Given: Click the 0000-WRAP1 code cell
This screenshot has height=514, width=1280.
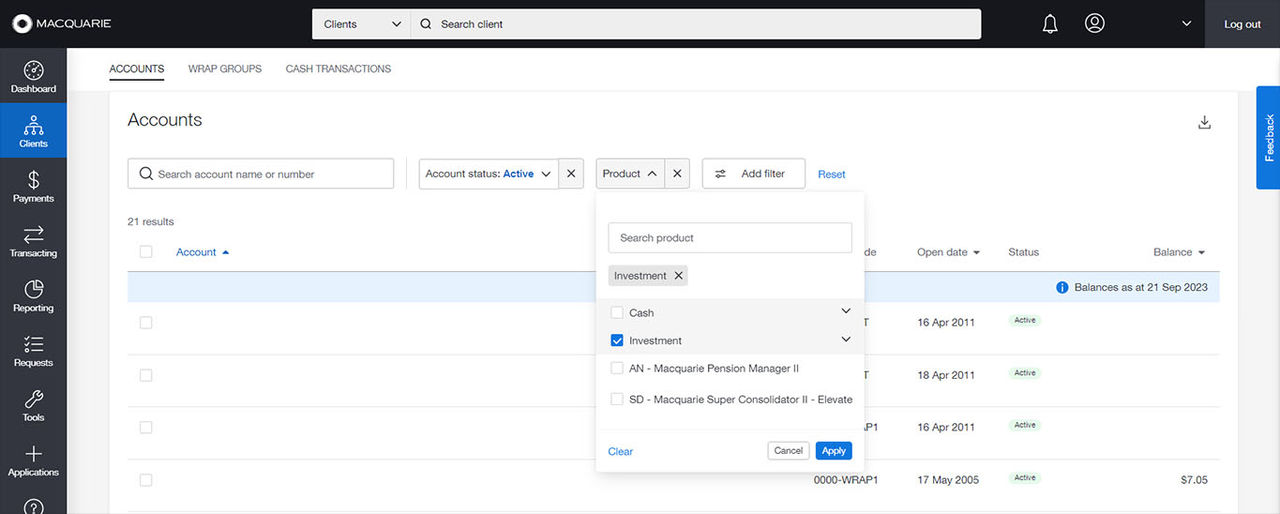Looking at the screenshot, I should (846, 480).
